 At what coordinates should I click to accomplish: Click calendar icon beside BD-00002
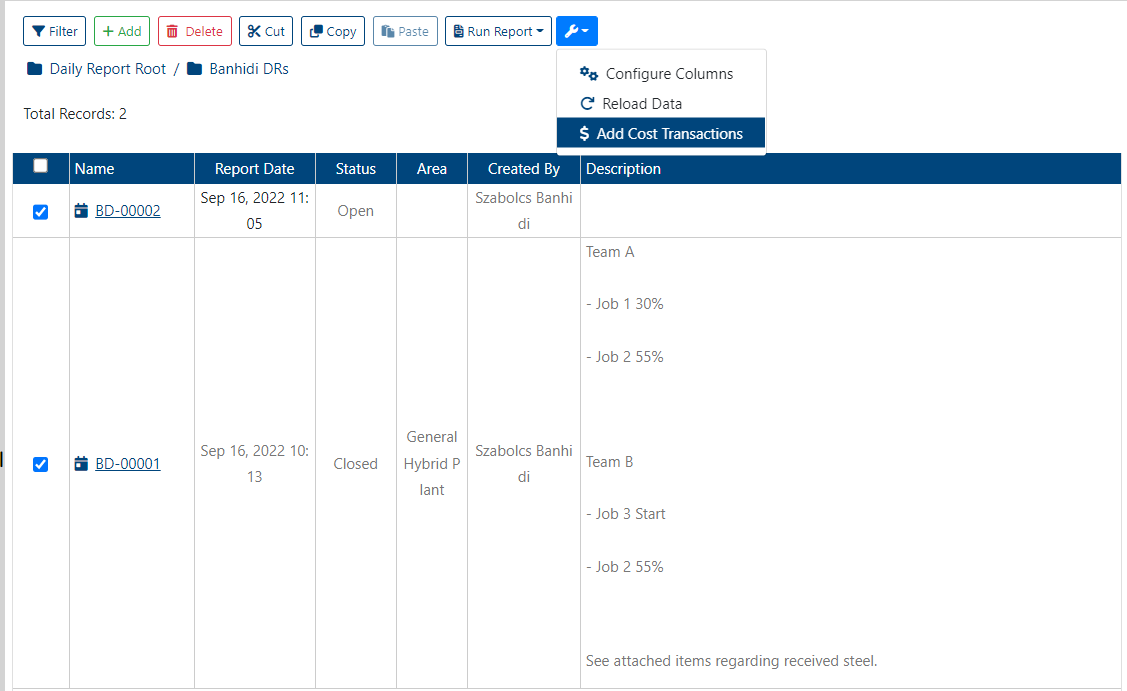[81, 210]
